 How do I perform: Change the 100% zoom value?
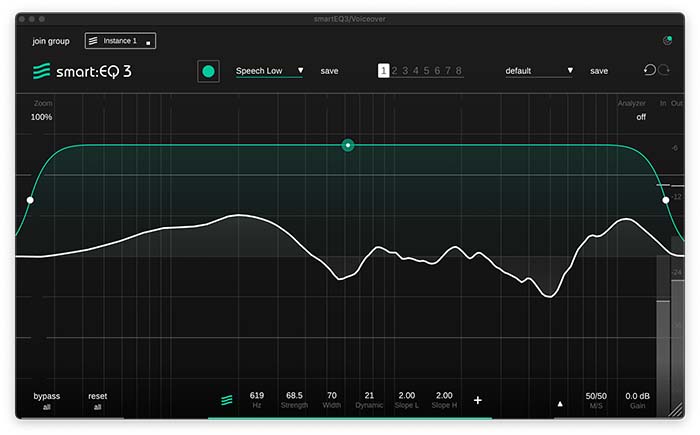tap(42, 117)
